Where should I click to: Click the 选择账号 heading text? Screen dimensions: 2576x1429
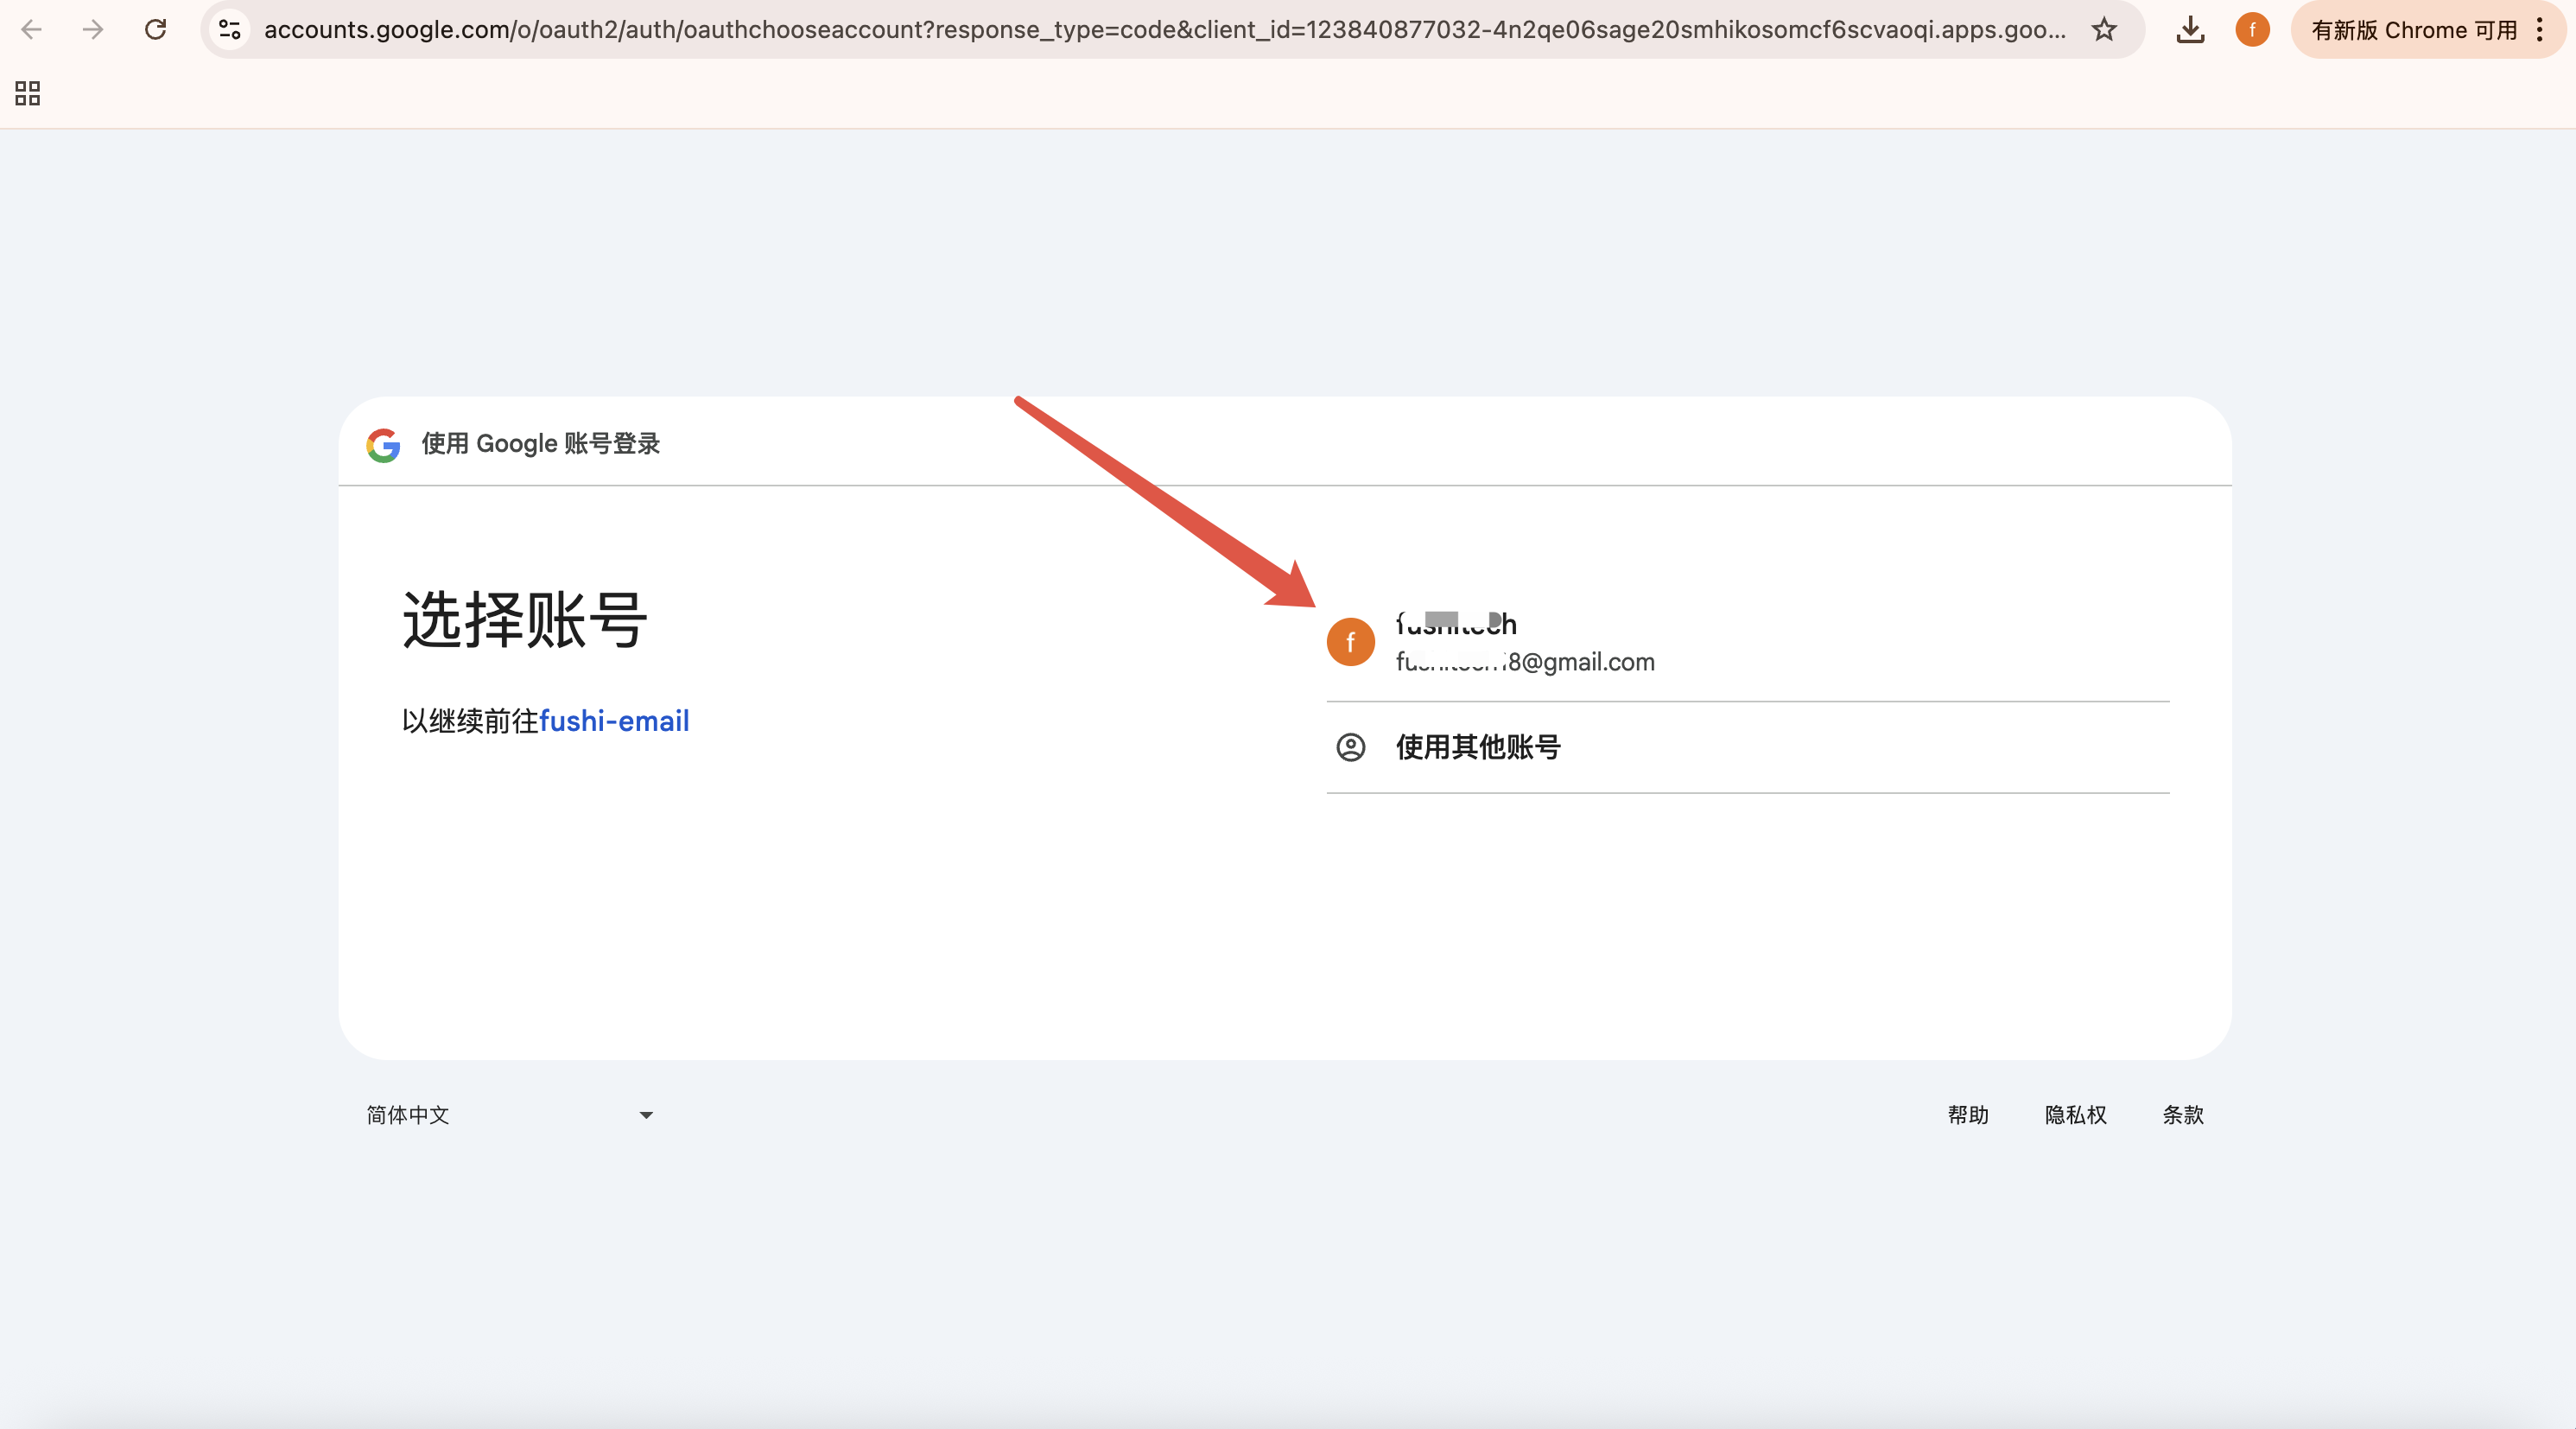click(x=525, y=620)
